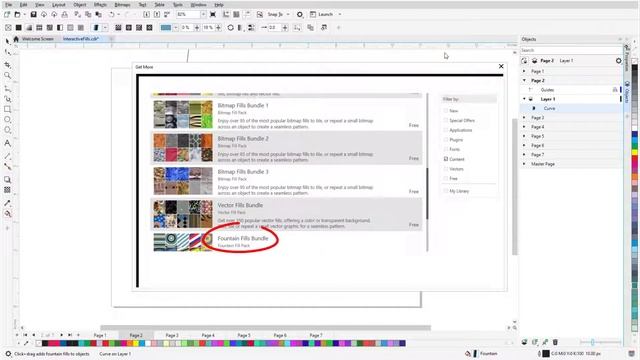640x360 pixels.
Task: Select the Artistic Media tool in toolbox
Action: [x=7, y=99]
